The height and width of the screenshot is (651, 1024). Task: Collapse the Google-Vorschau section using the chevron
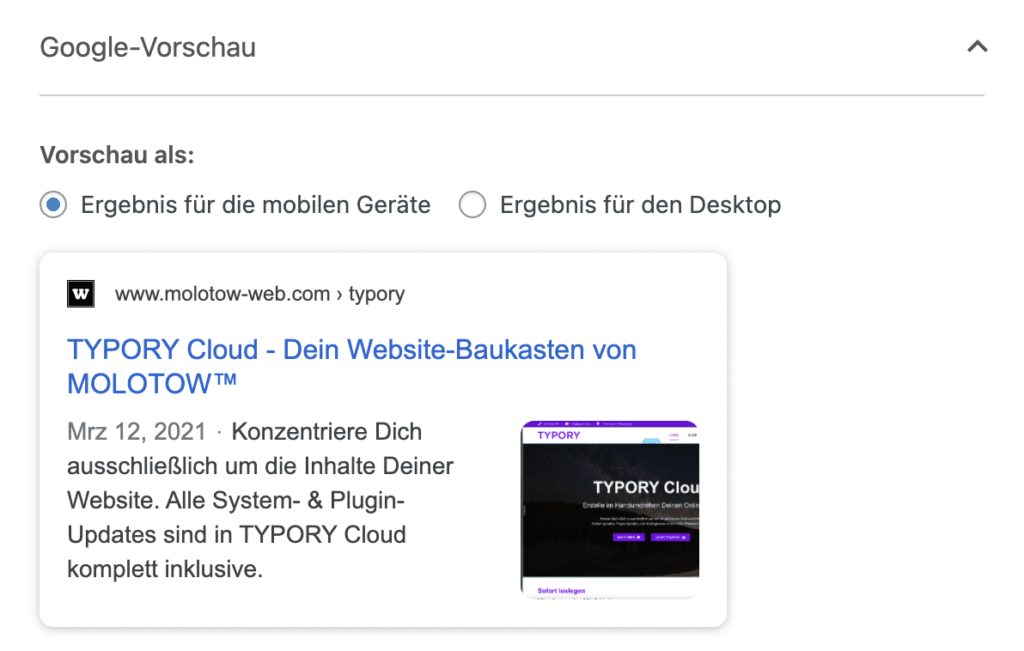point(977,46)
